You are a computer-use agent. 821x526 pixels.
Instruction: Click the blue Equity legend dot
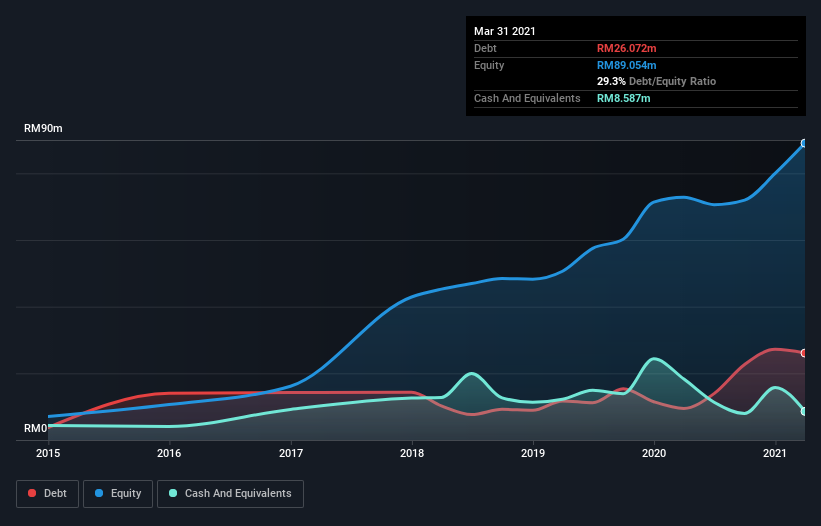point(99,493)
